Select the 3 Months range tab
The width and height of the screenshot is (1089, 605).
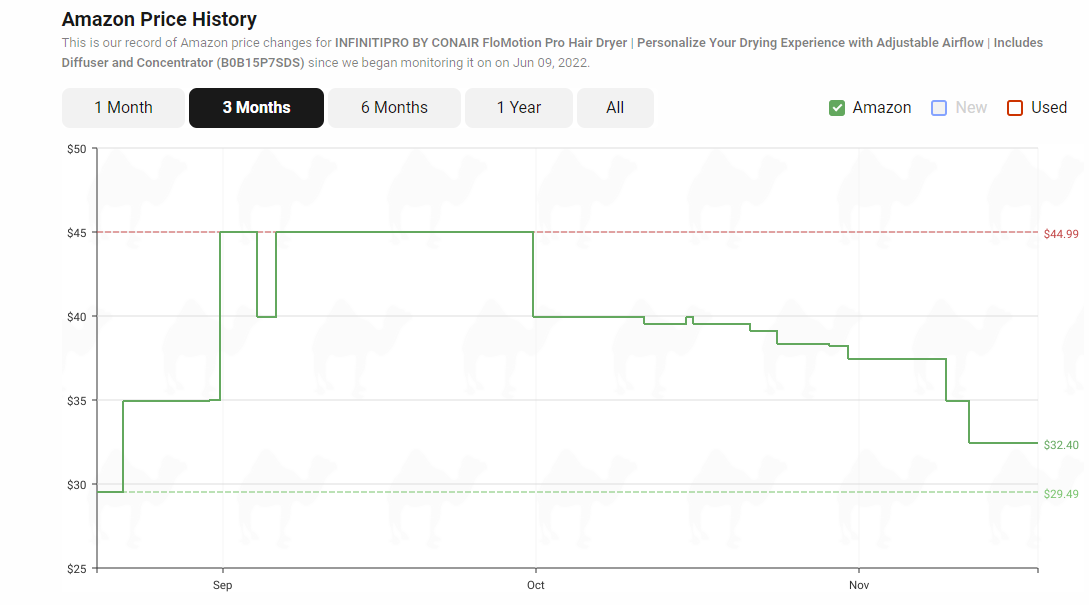click(256, 108)
